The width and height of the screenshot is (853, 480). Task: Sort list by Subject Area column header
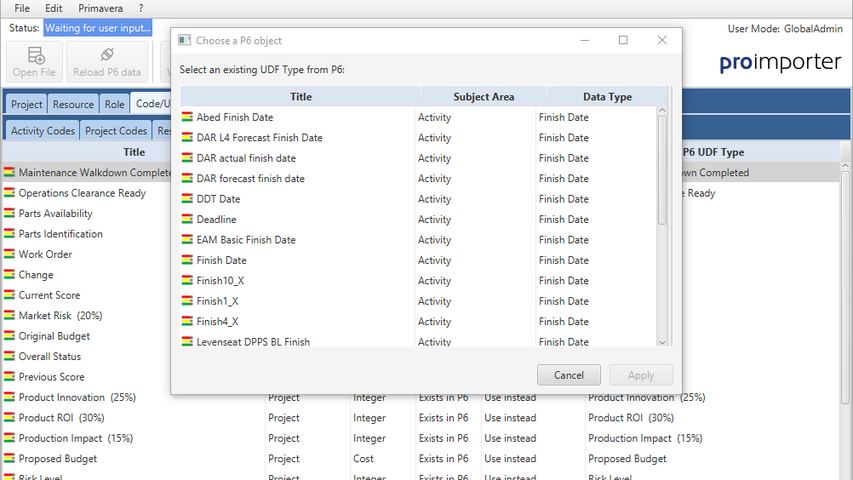point(483,97)
